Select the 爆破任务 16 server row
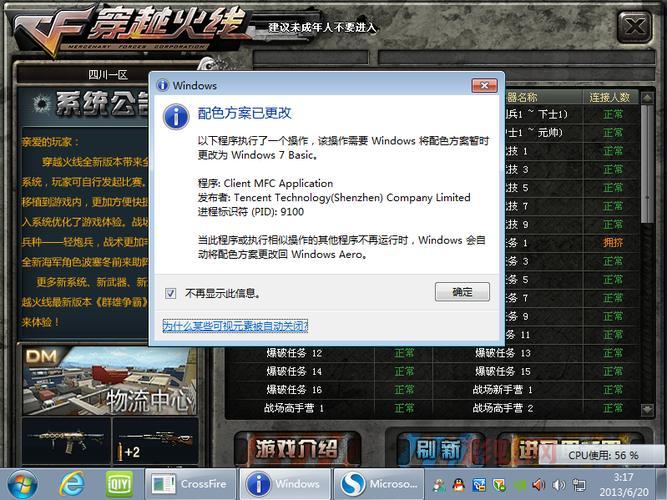Image resolution: width=667 pixels, height=500 pixels. (x=294, y=390)
